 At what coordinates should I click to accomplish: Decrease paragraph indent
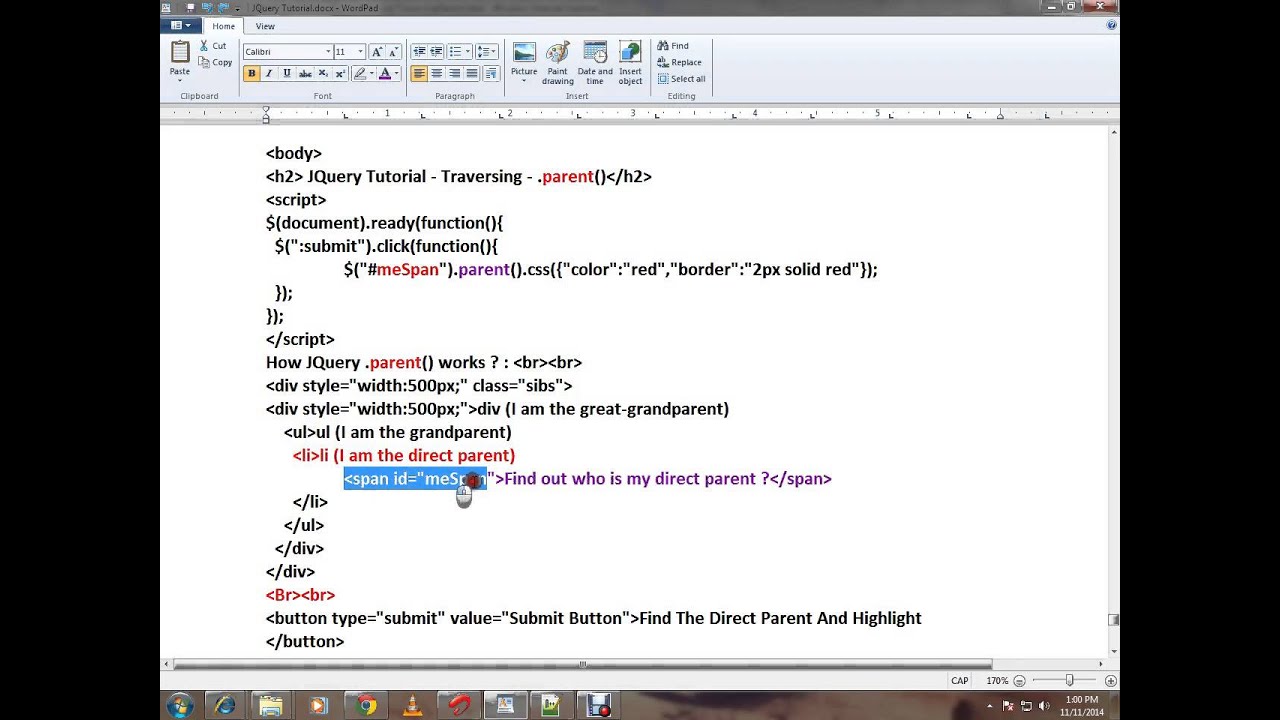[420, 52]
